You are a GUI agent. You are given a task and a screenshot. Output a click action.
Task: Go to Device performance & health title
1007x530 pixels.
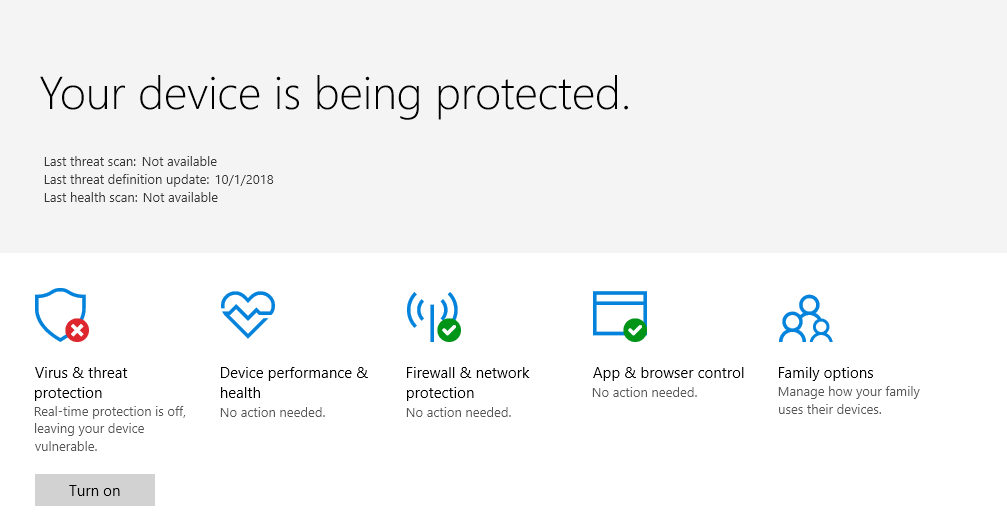[x=293, y=383]
